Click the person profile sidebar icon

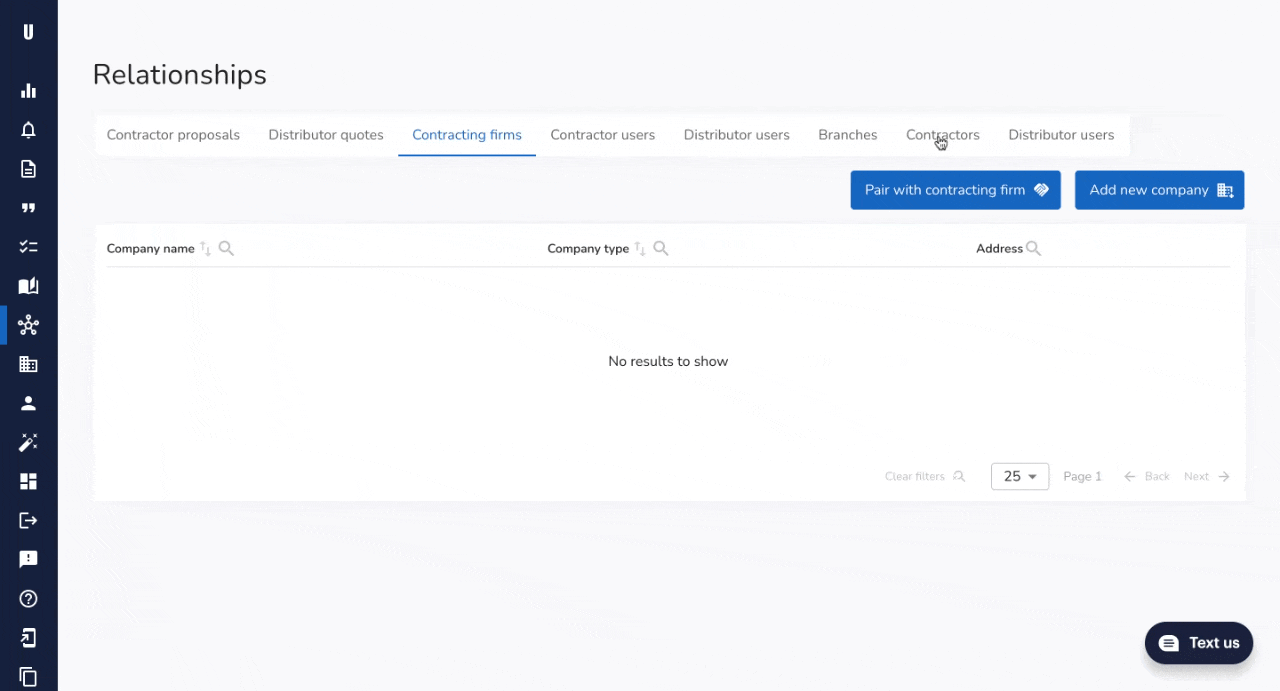coord(28,403)
